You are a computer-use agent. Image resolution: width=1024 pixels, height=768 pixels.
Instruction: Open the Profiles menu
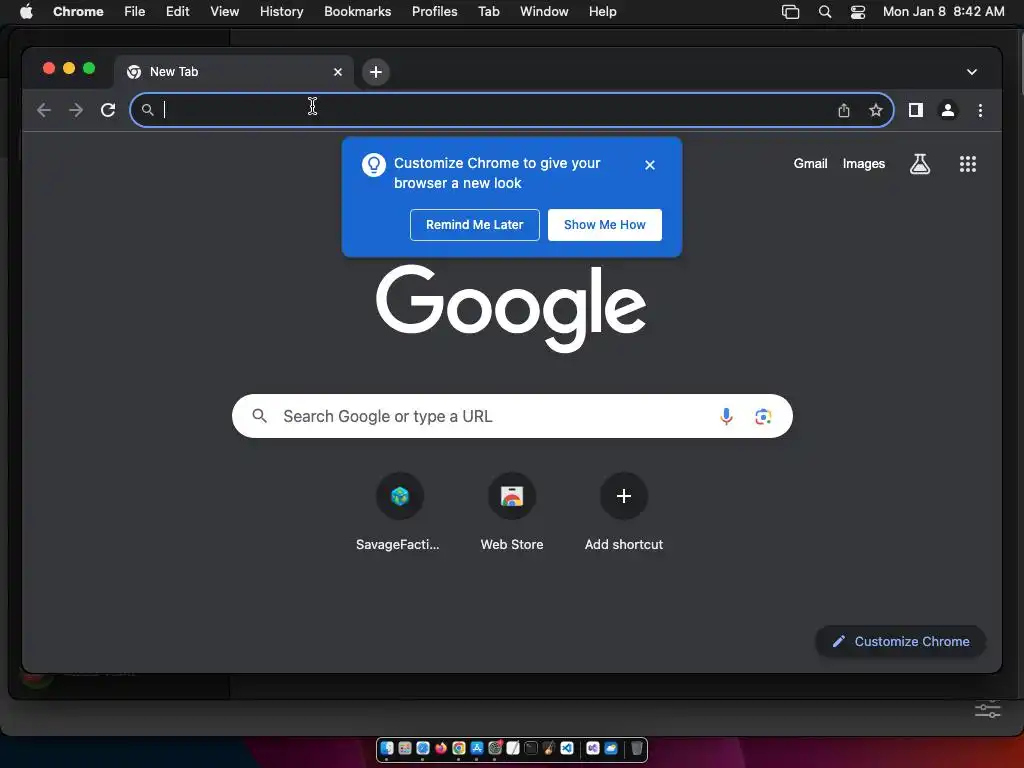click(x=434, y=12)
